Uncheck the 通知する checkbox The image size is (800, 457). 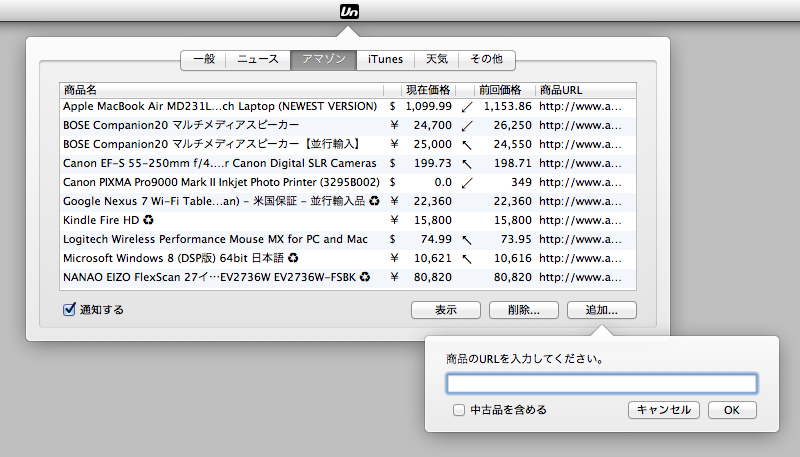70,310
